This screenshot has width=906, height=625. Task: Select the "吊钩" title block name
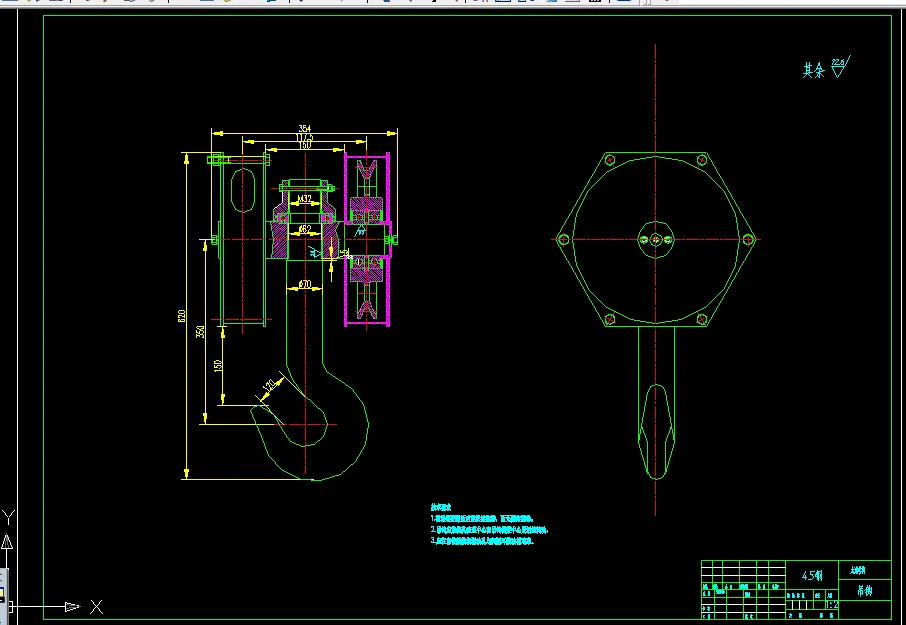pyautogui.click(x=865, y=590)
